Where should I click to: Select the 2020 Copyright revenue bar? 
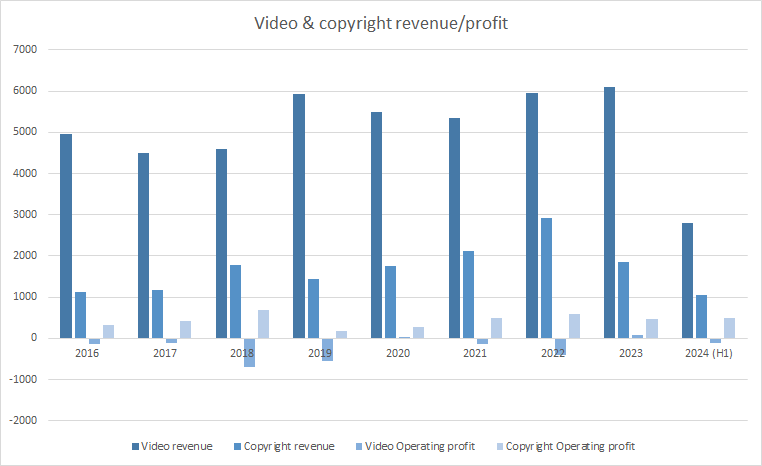tap(391, 302)
